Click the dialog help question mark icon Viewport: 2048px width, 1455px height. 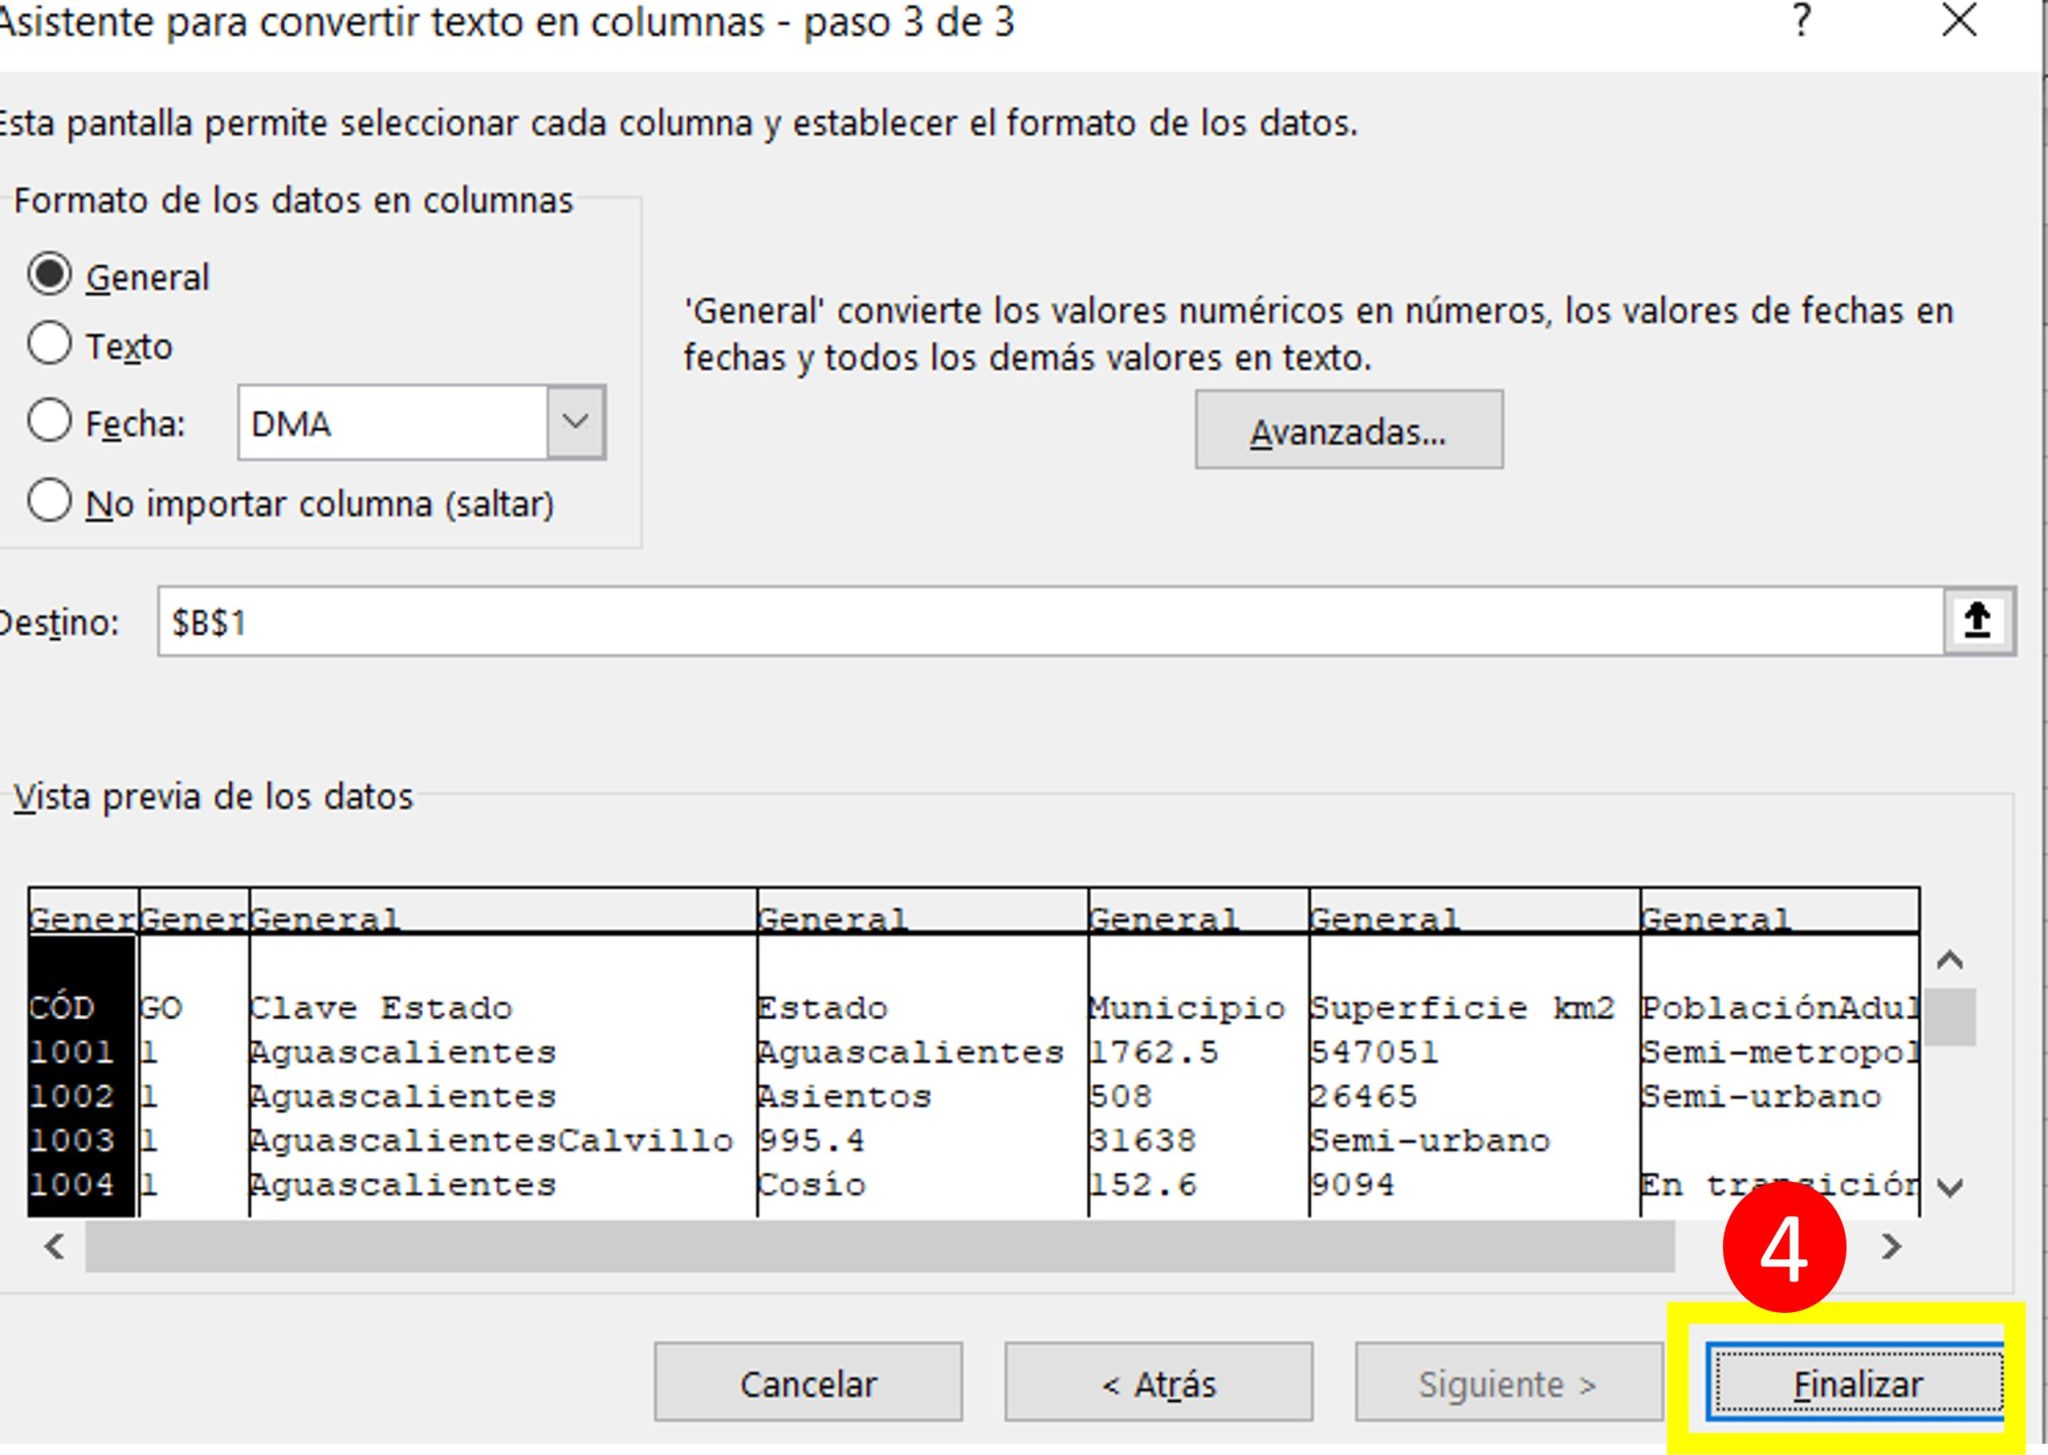click(x=1802, y=22)
